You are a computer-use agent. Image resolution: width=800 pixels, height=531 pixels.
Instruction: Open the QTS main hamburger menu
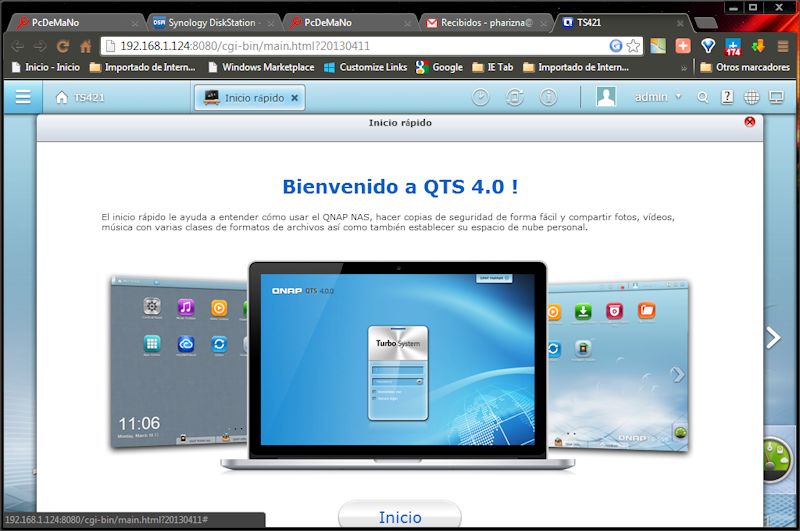point(23,97)
